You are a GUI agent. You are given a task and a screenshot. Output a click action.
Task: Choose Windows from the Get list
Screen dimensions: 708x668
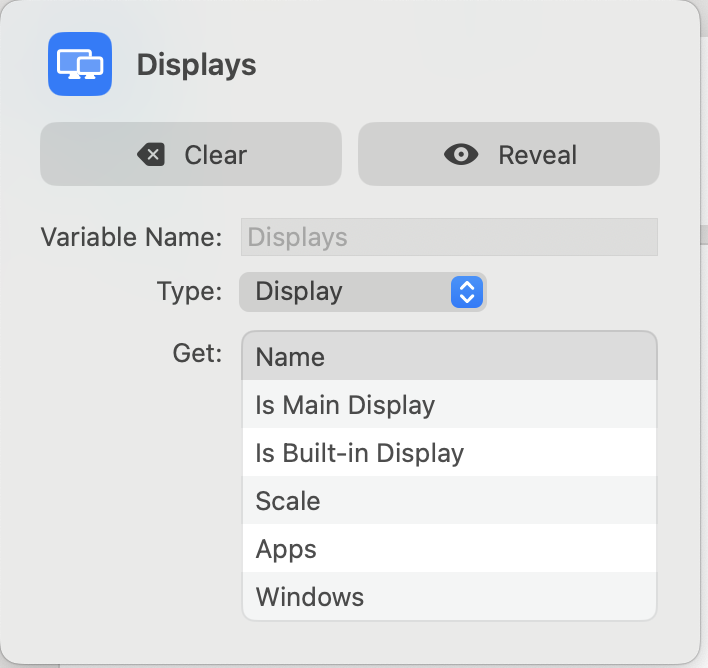pos(449,597)
